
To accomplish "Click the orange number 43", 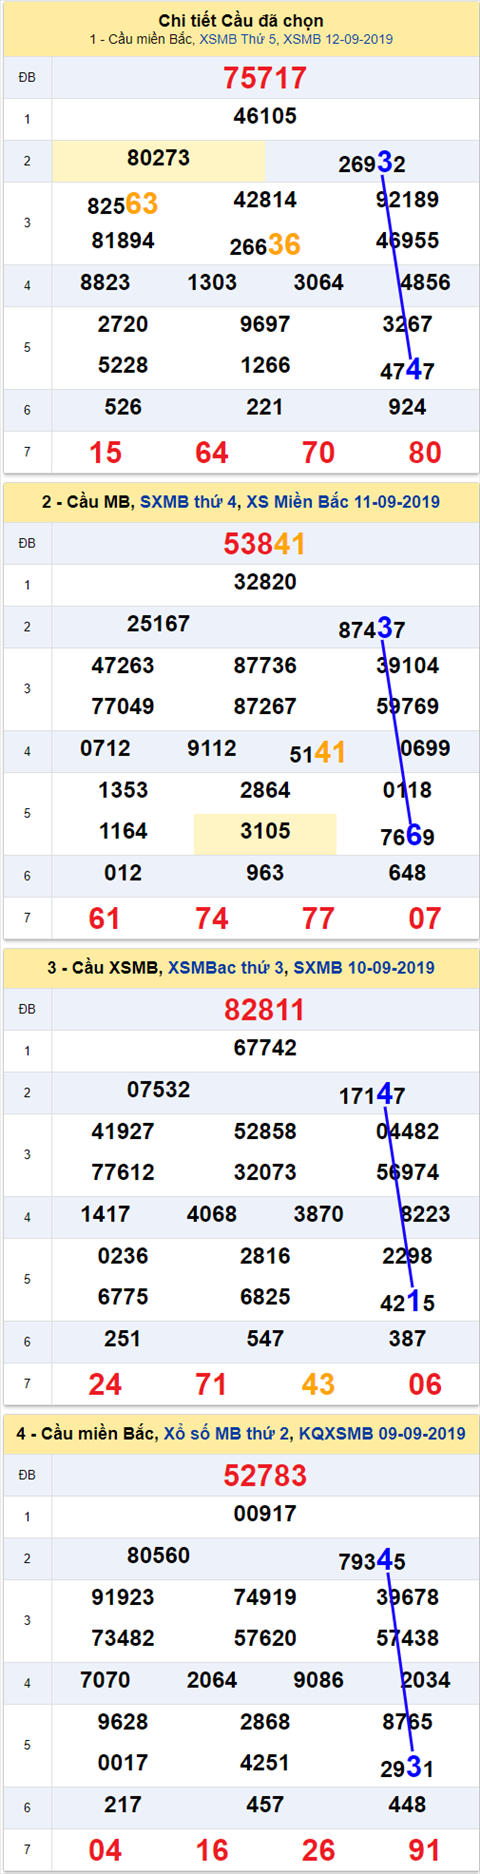I will [x=318, y=1385].
